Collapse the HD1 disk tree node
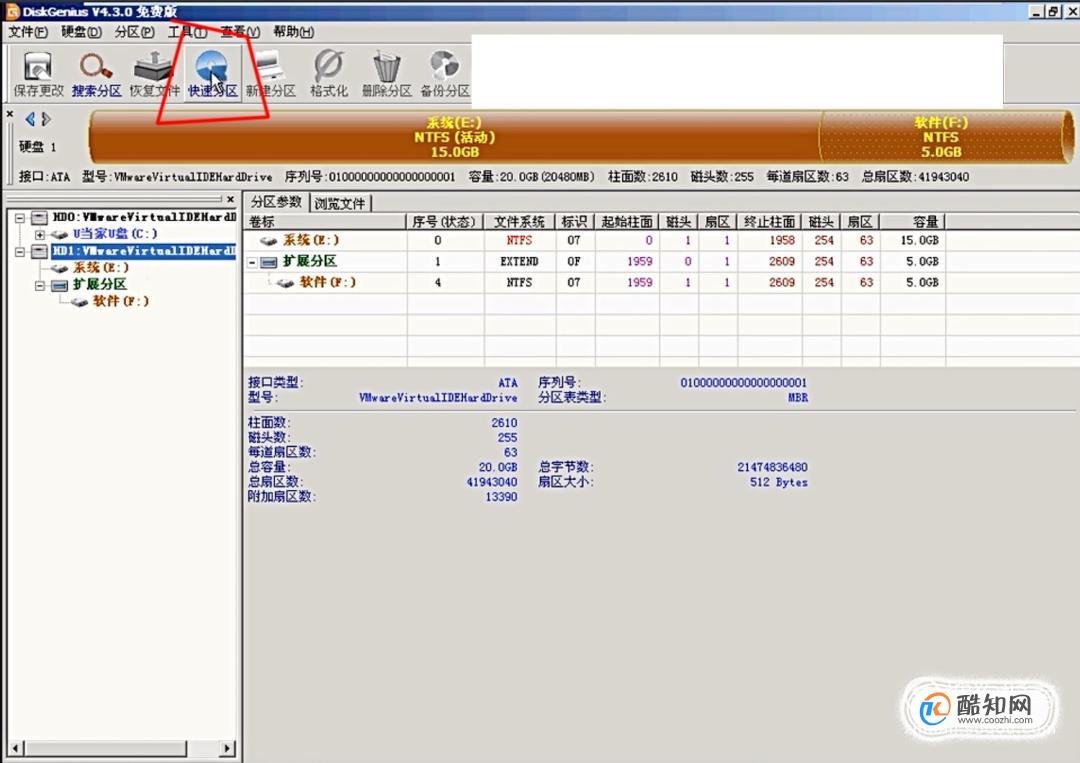This screenshot has height=763, width=1080. coord(20,251)
